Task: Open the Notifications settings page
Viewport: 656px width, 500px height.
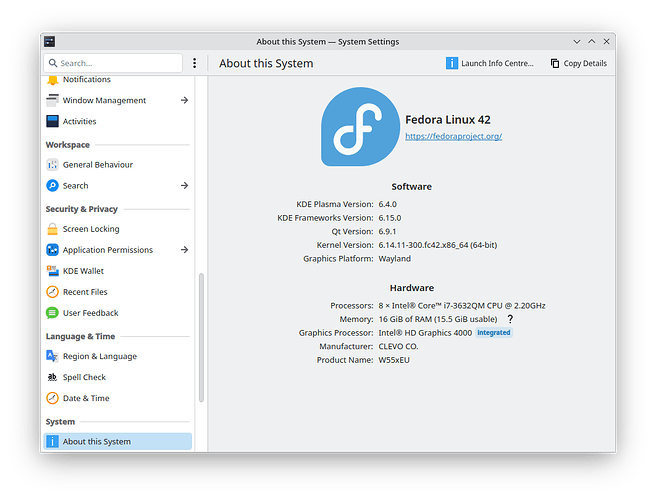Action: pyautogui.click(x=118, y=80)
